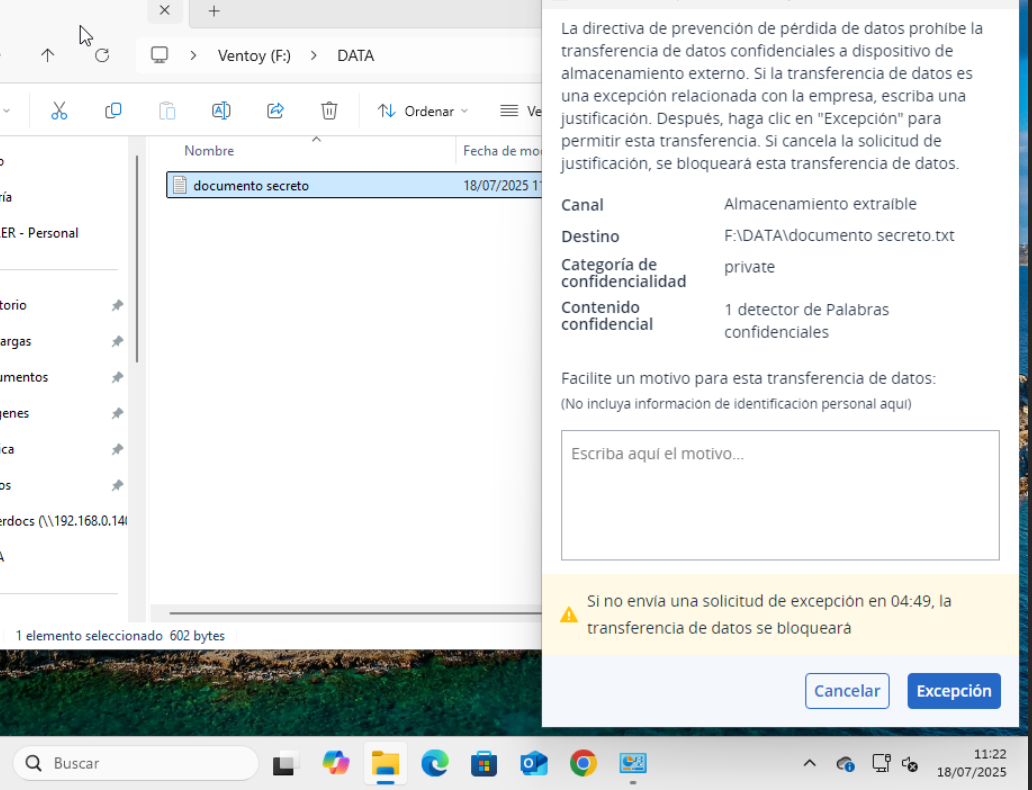
Task: Sort by Fecha de modificación column
Action: coord(502,151)
